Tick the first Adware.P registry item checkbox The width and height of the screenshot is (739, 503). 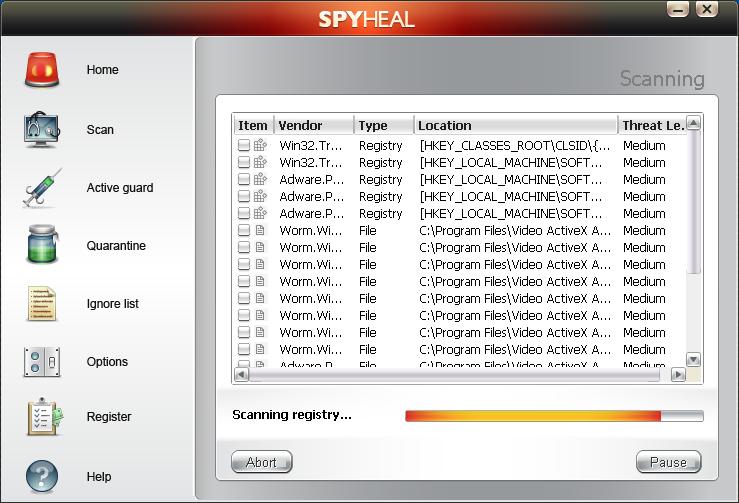click(244, 180)
